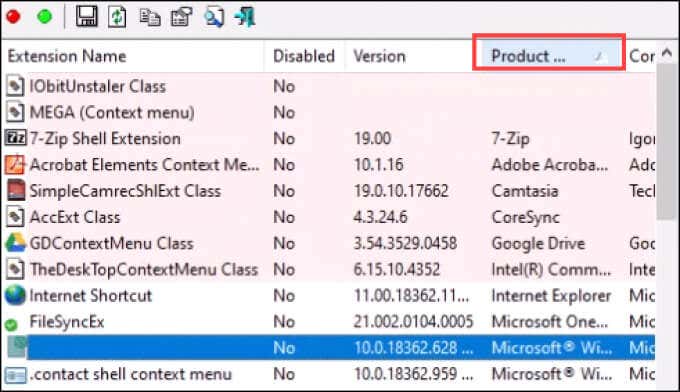Click the green Enable Selected Items button
This screenshot has height=392, width=680.
(44, 17)
